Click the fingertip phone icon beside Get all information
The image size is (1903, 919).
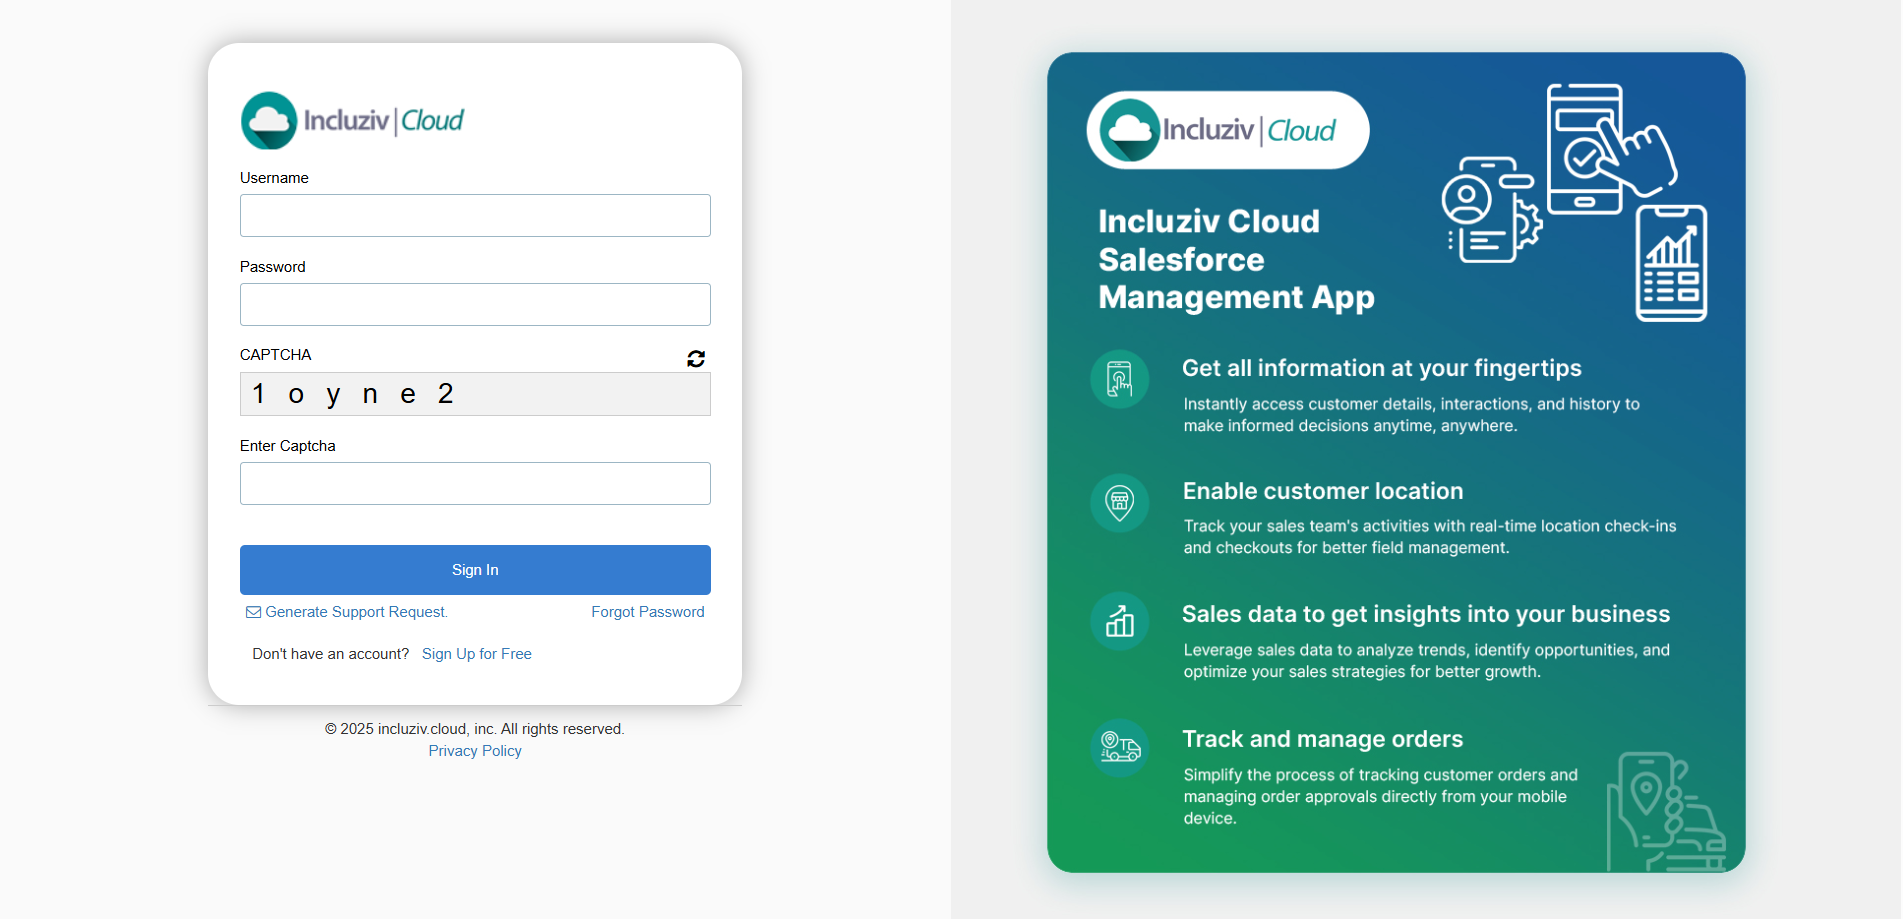point(1119,380)
